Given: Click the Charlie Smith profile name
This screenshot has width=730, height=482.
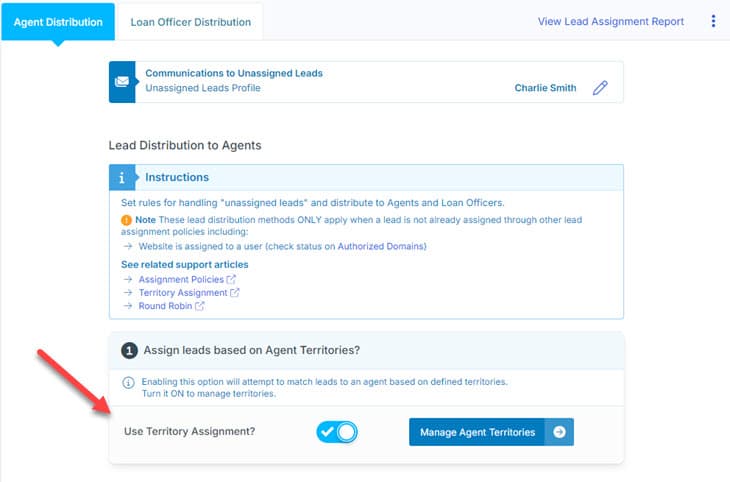Looking at the screenshot, I should pos(545,88).
